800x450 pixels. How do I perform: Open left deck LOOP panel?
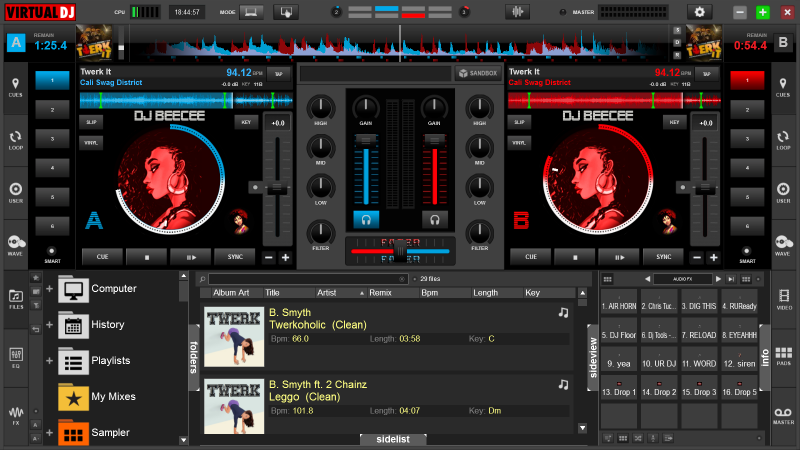15,140
